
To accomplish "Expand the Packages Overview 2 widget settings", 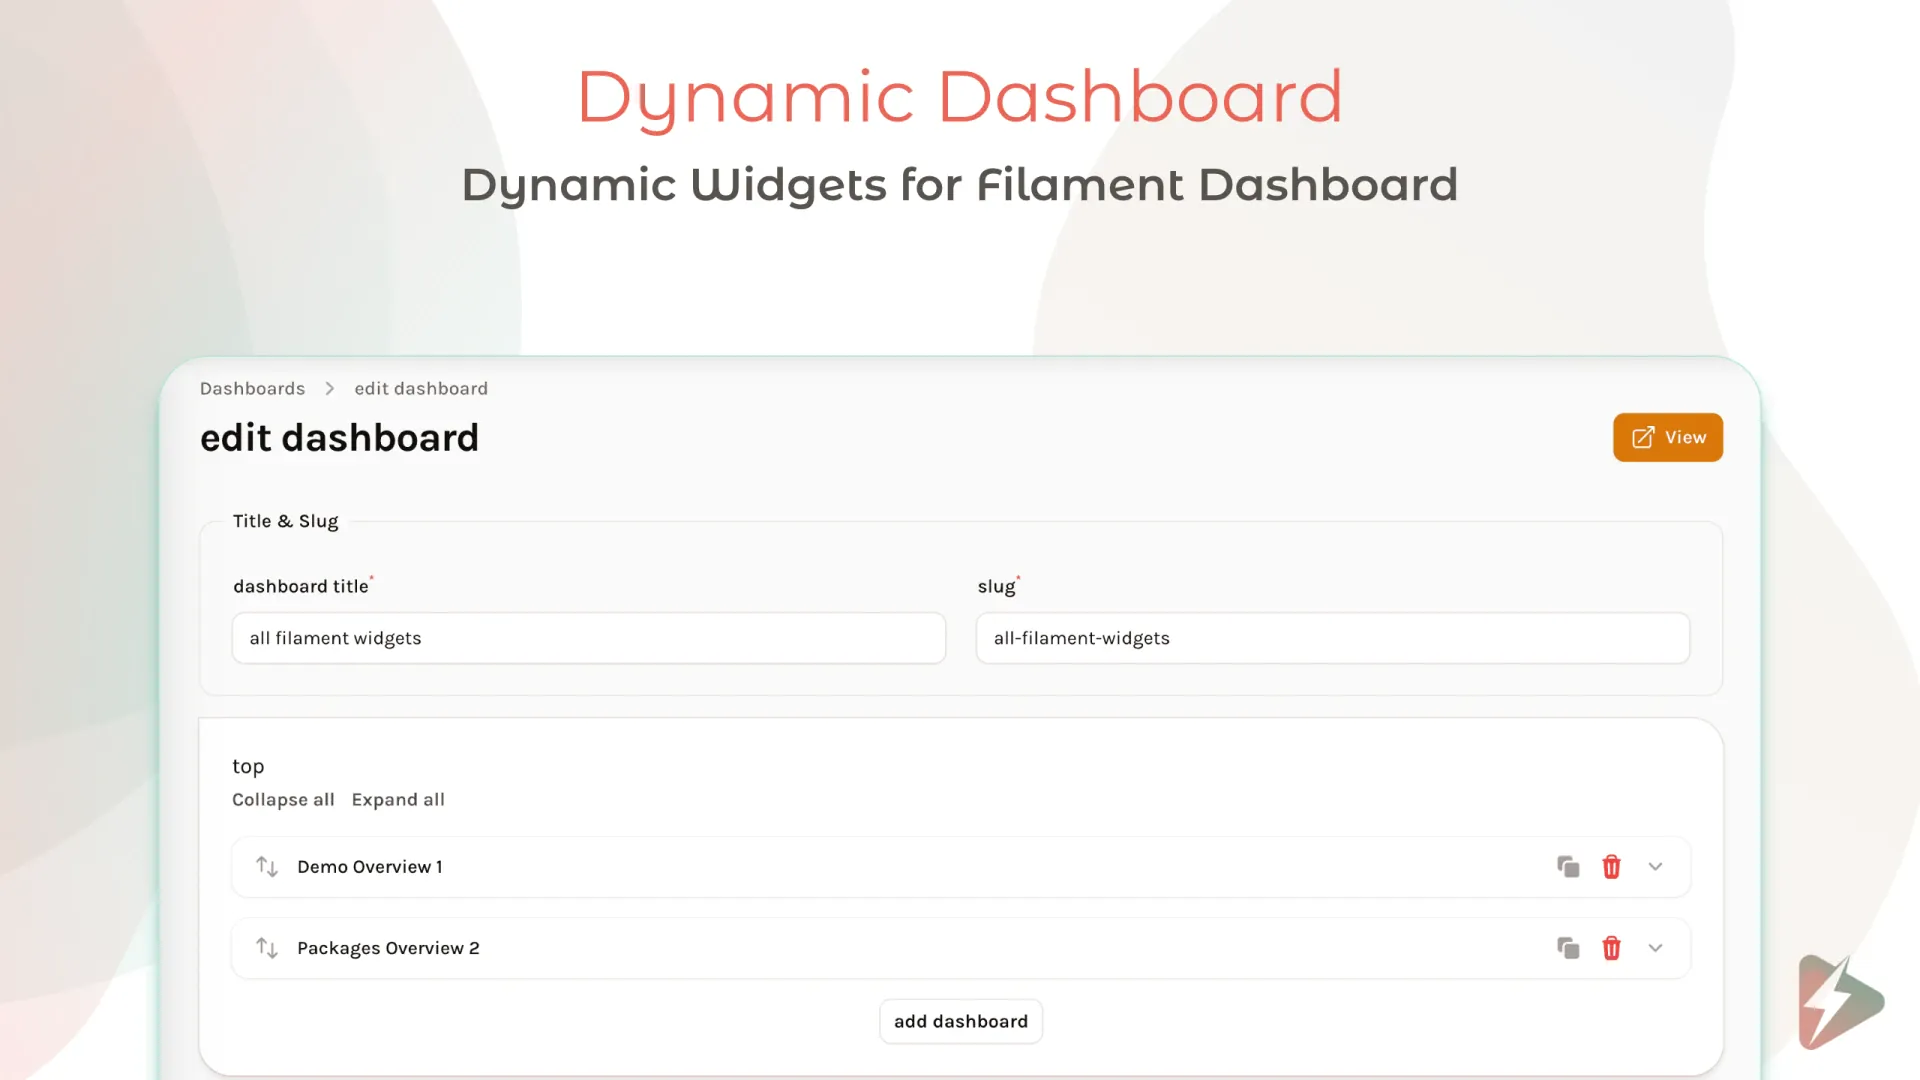I will click(x=1655, y=947).
